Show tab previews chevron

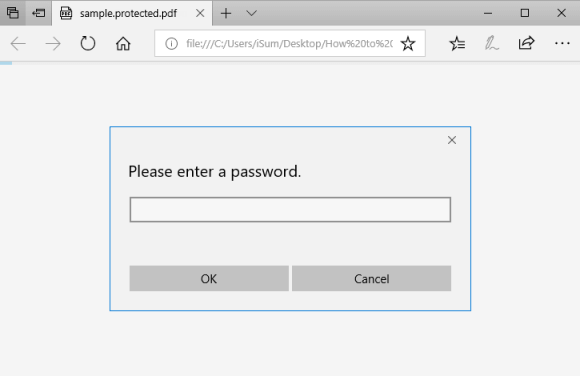(x=252, y=13)
